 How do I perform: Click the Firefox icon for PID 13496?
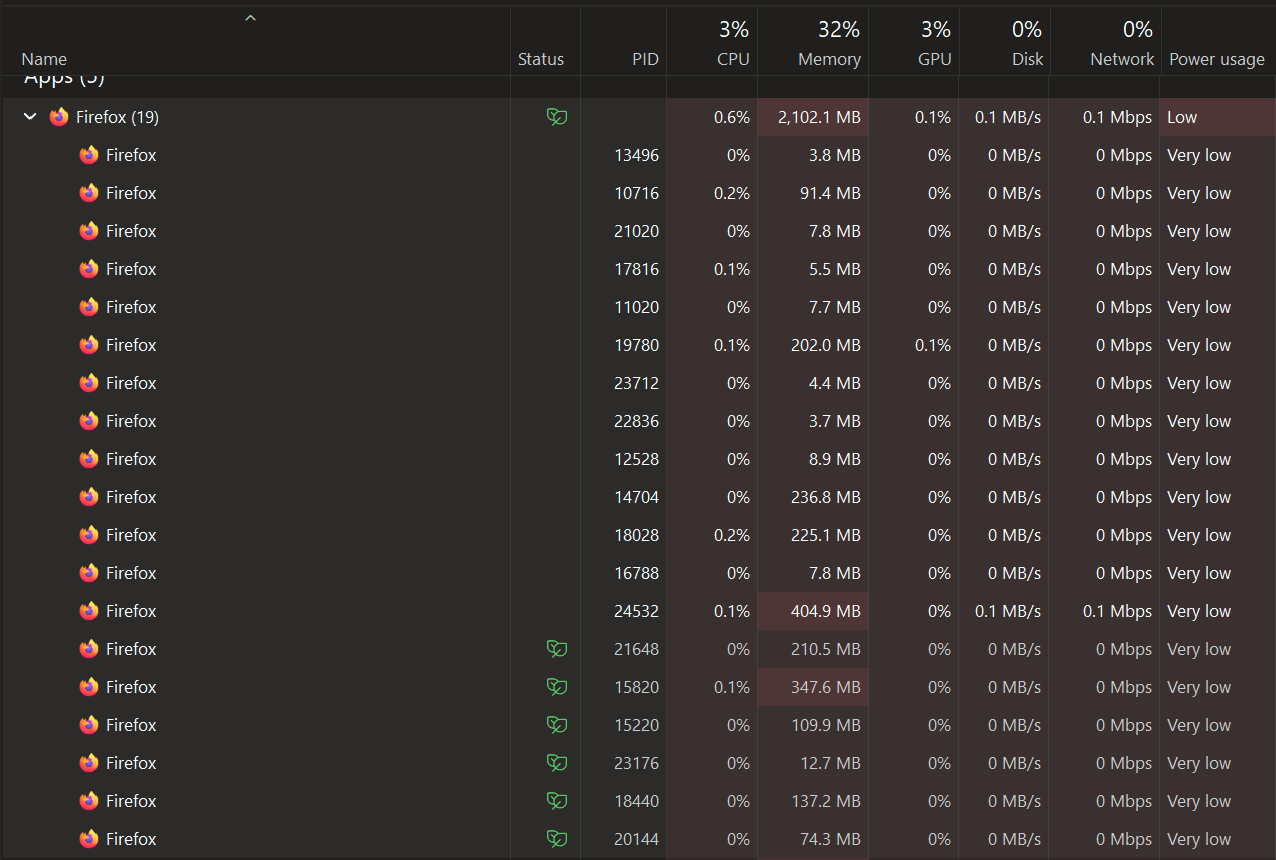pos(89,155)
